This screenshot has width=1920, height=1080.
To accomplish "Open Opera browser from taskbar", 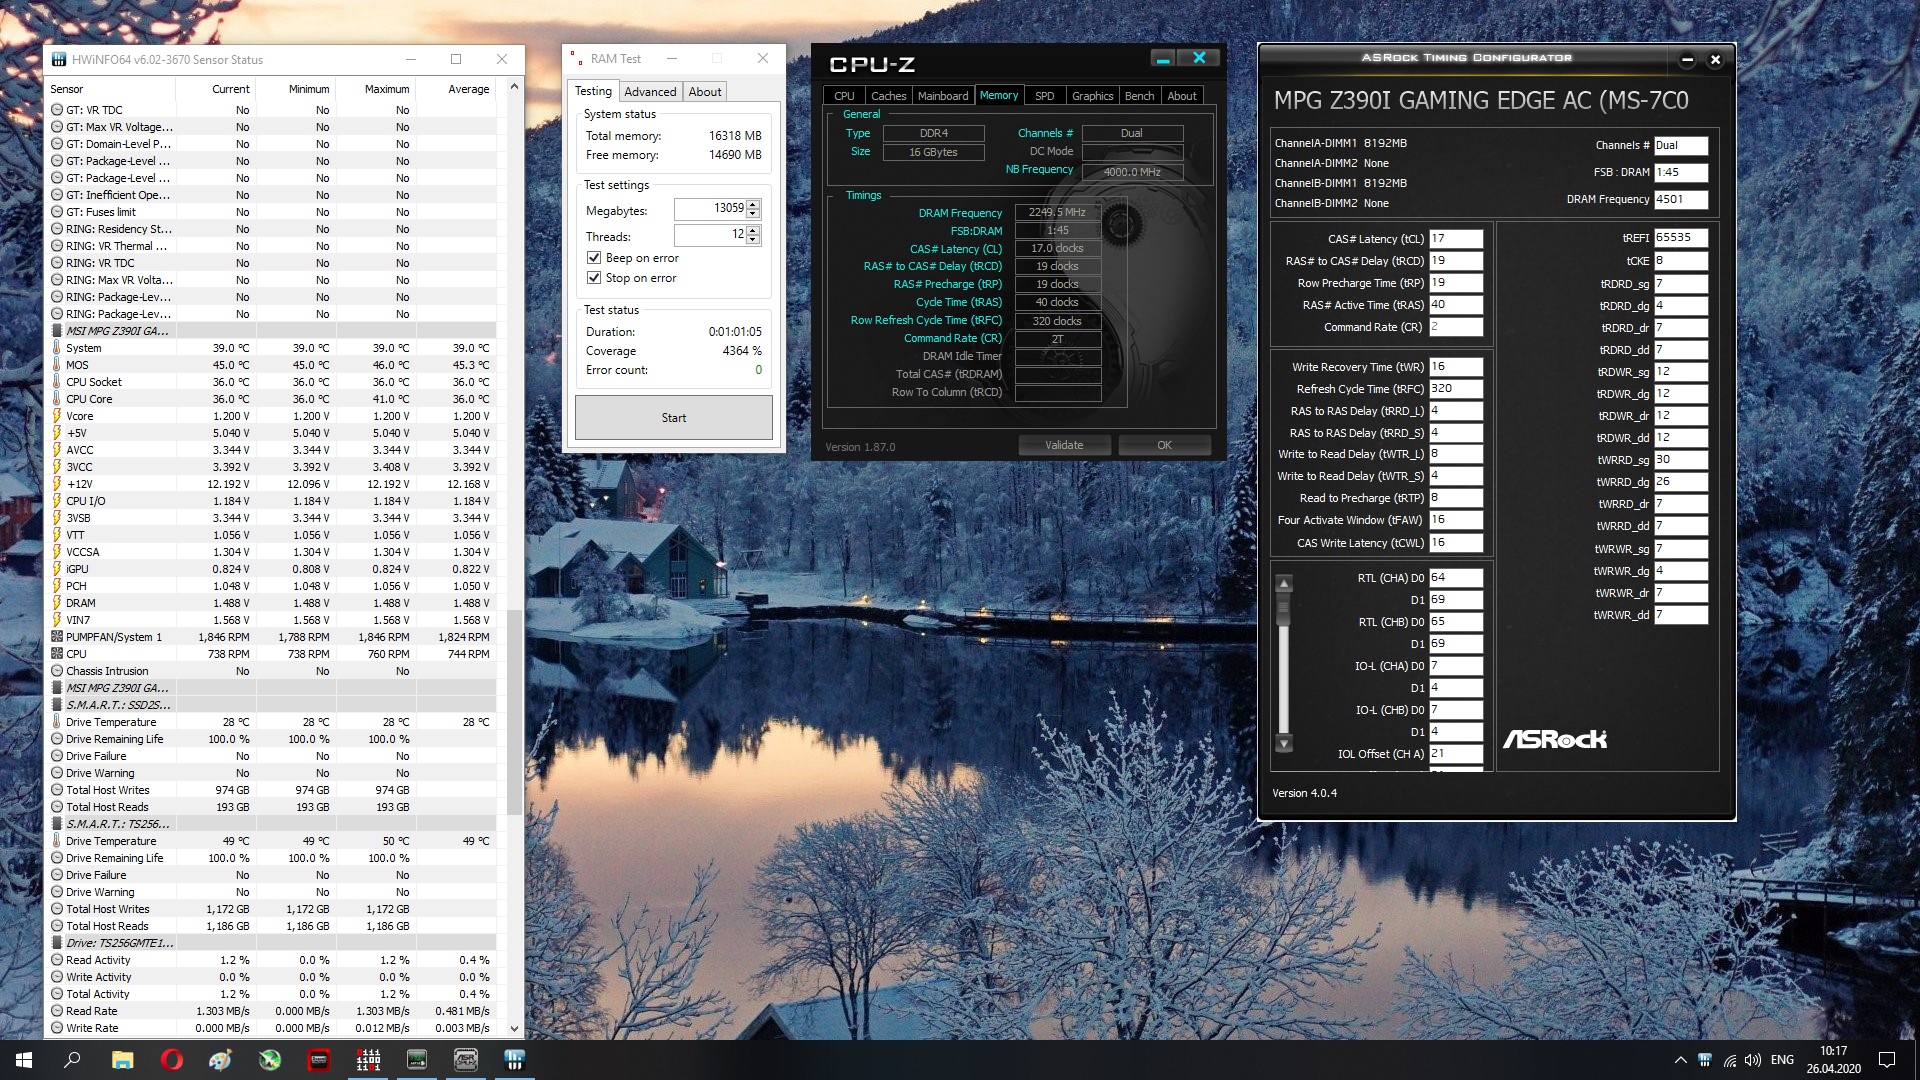I will point(171,1060).
